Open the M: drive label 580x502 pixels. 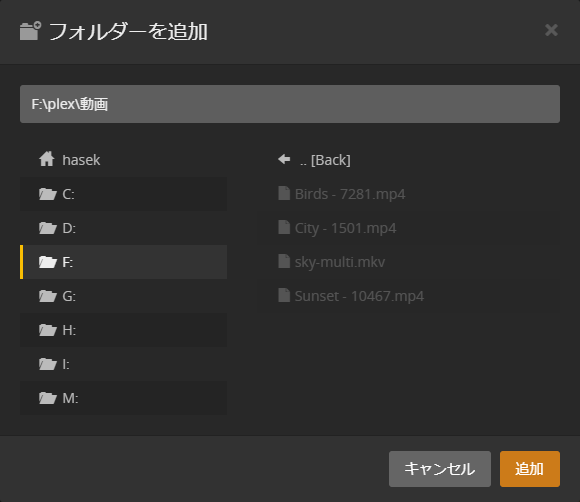tap(70, 398)
